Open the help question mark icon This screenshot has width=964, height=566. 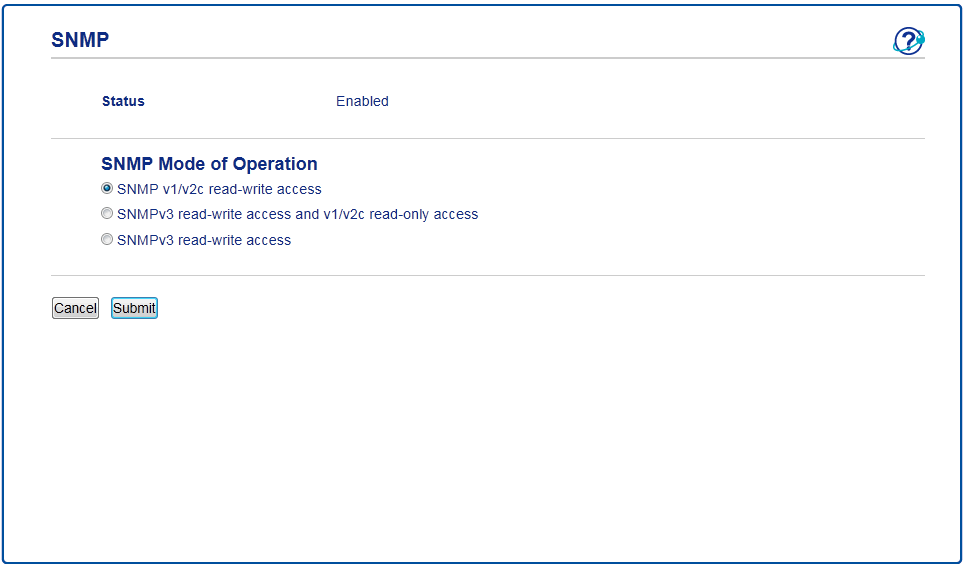908,41
